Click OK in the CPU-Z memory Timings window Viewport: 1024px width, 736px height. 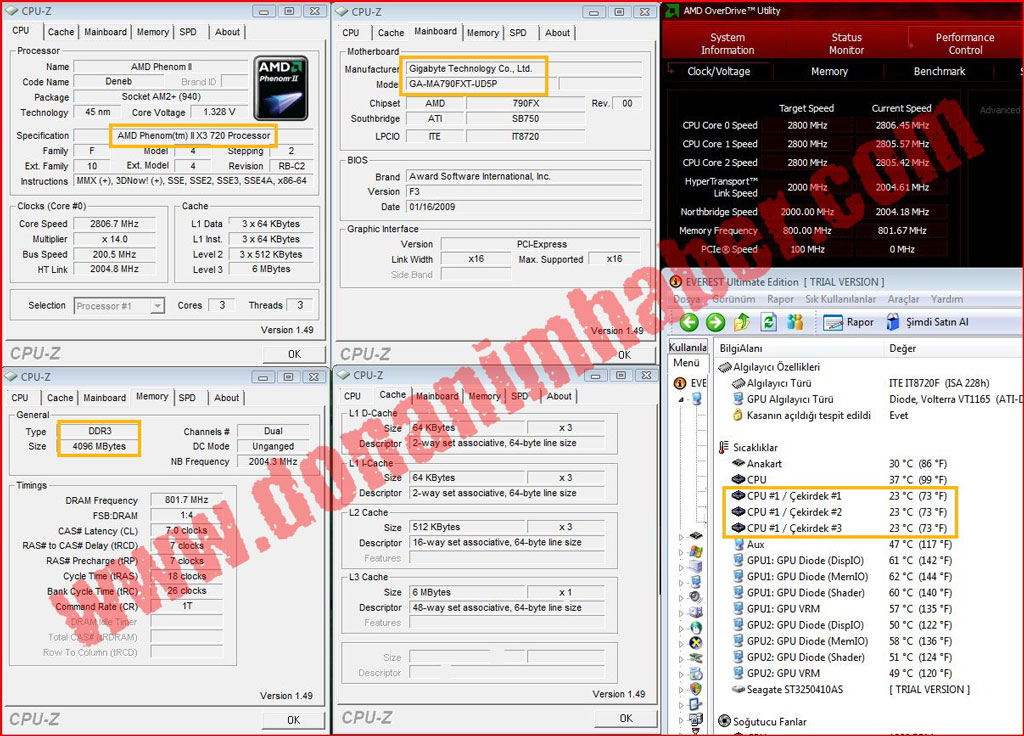pos(294,720)
